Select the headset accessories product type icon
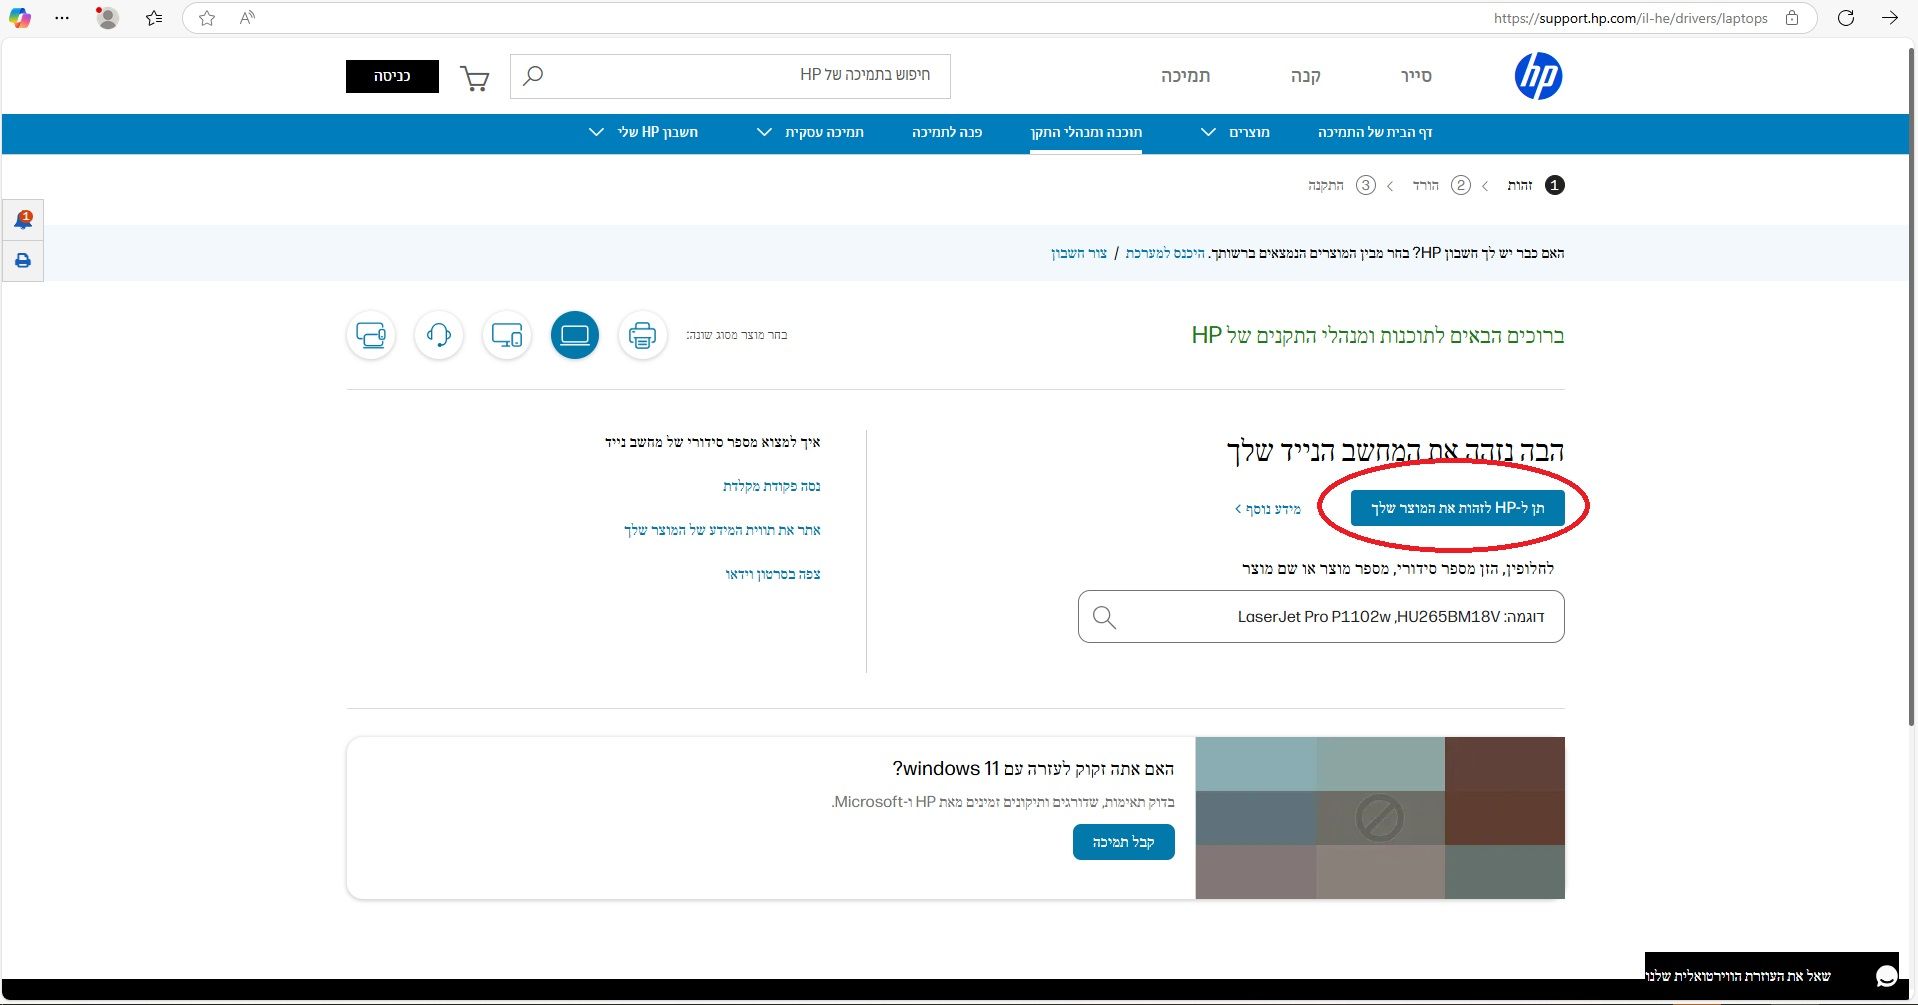This screenshot has height=1005, width=1918. 439,335
